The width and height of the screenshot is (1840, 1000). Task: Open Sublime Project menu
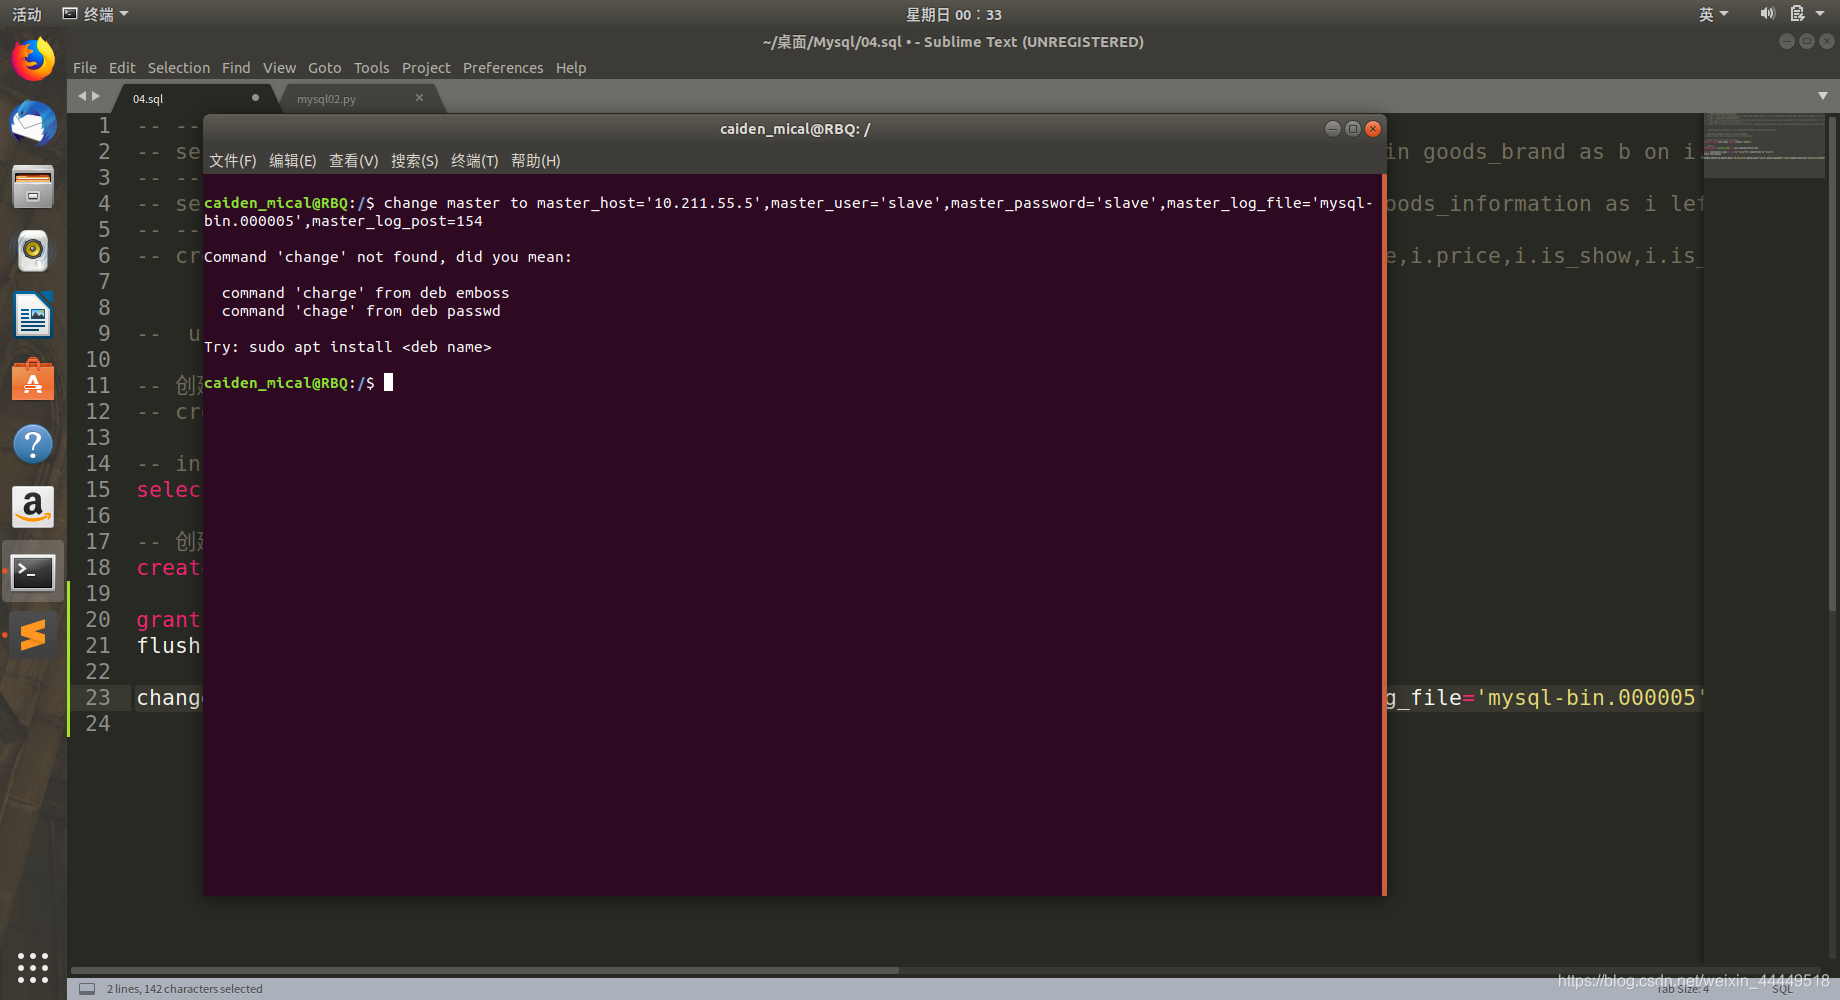tap(426, 68)
